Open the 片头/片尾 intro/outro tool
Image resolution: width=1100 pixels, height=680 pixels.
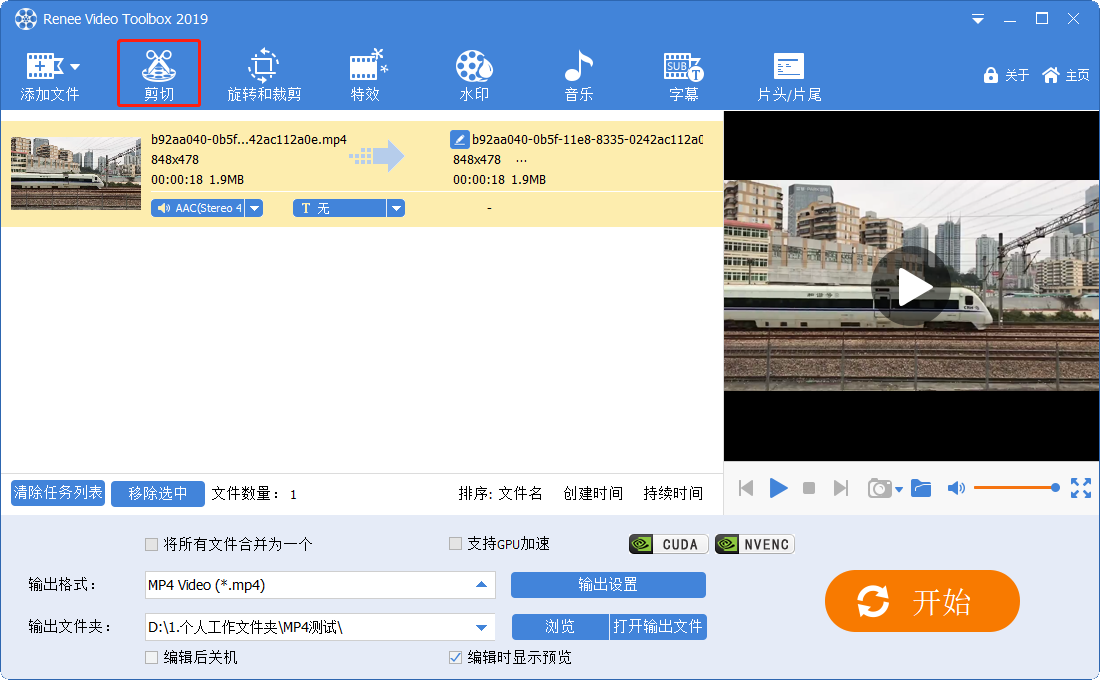pyautogui.click(x=789, y=75)
